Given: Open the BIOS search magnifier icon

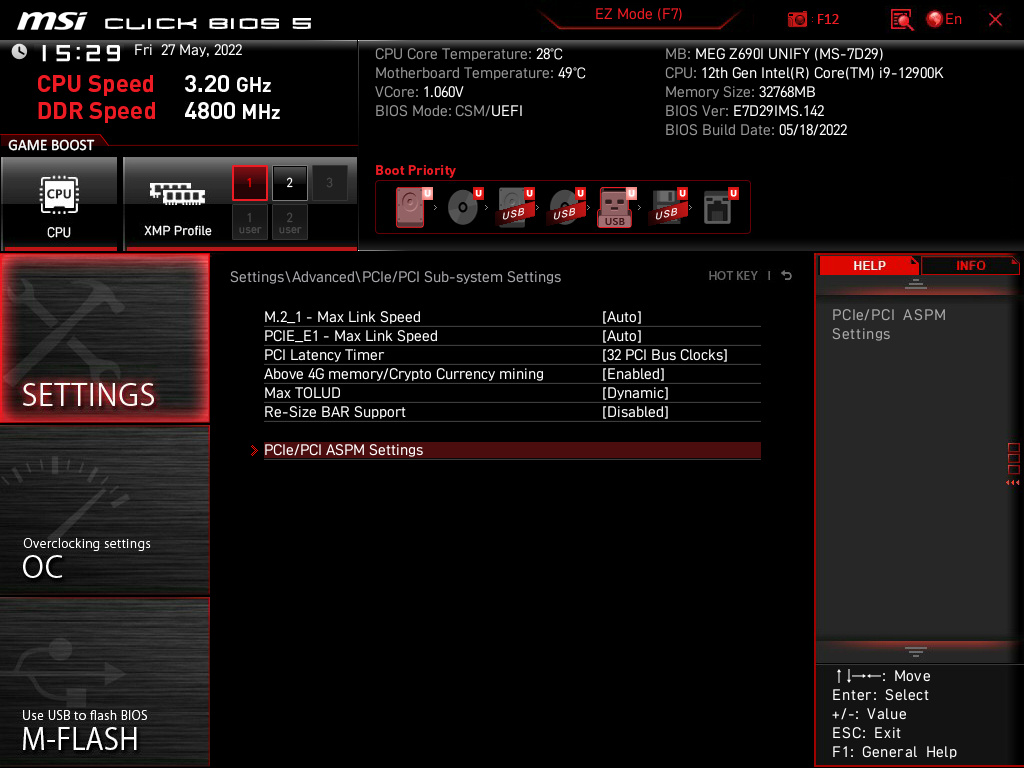Looking at the screenshot, I should pos(901,20).
